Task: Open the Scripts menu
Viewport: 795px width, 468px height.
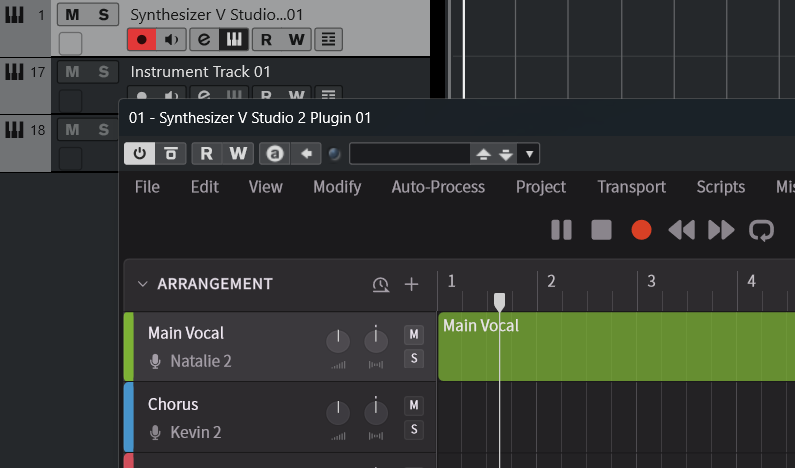Action: point(721,187)
